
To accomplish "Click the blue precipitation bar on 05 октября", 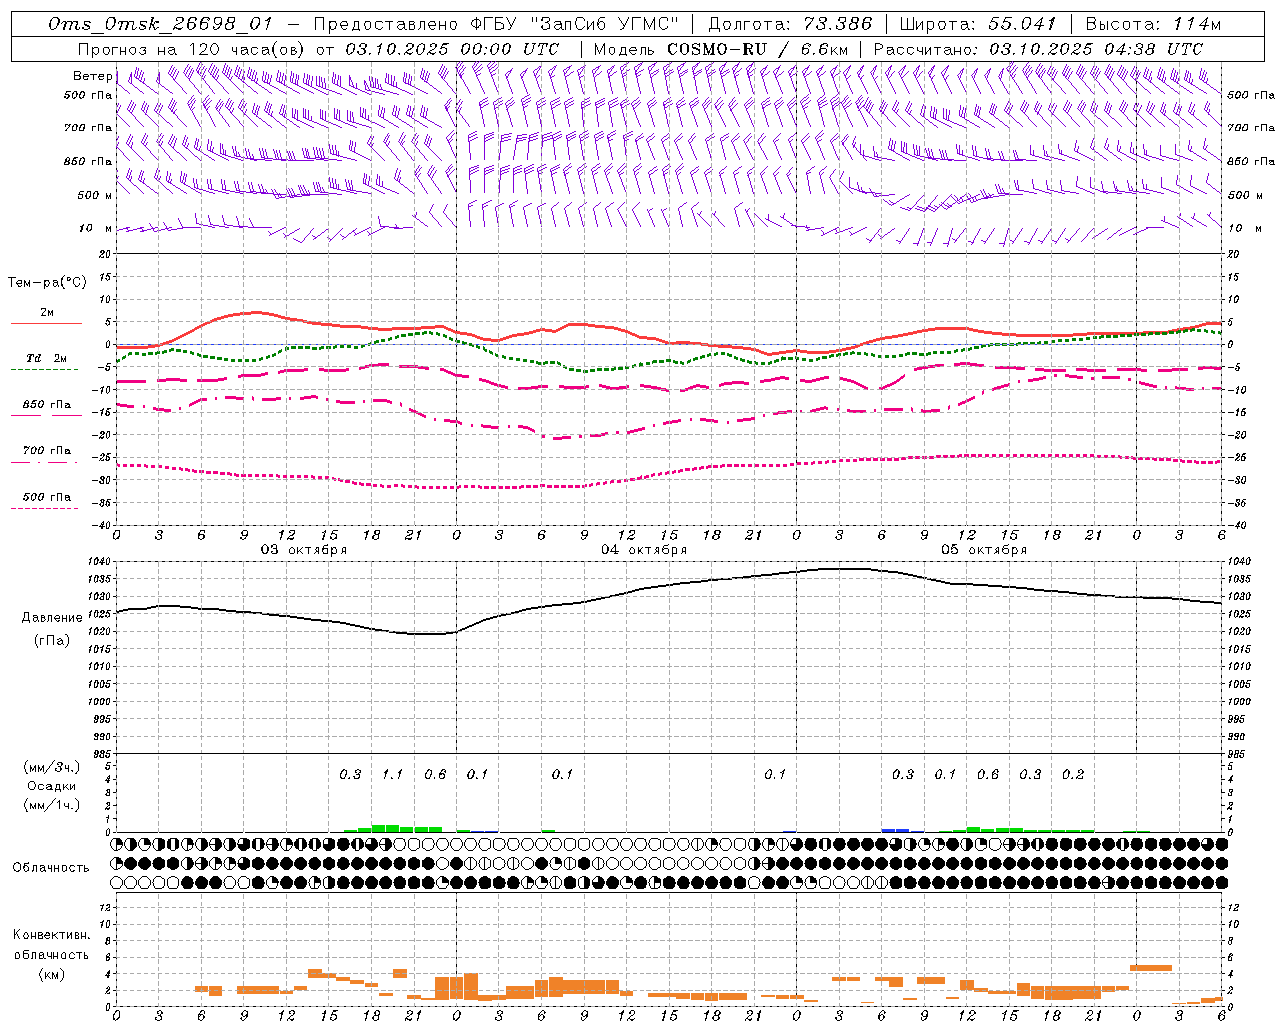I will (895, 830).
